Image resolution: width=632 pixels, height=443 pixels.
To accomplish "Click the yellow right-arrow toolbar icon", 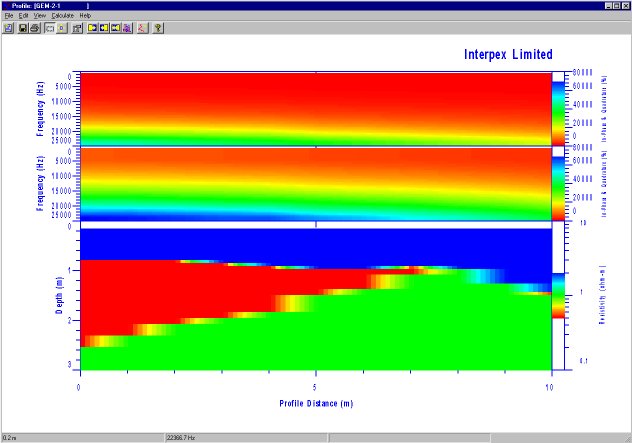I will click(92, 28).
